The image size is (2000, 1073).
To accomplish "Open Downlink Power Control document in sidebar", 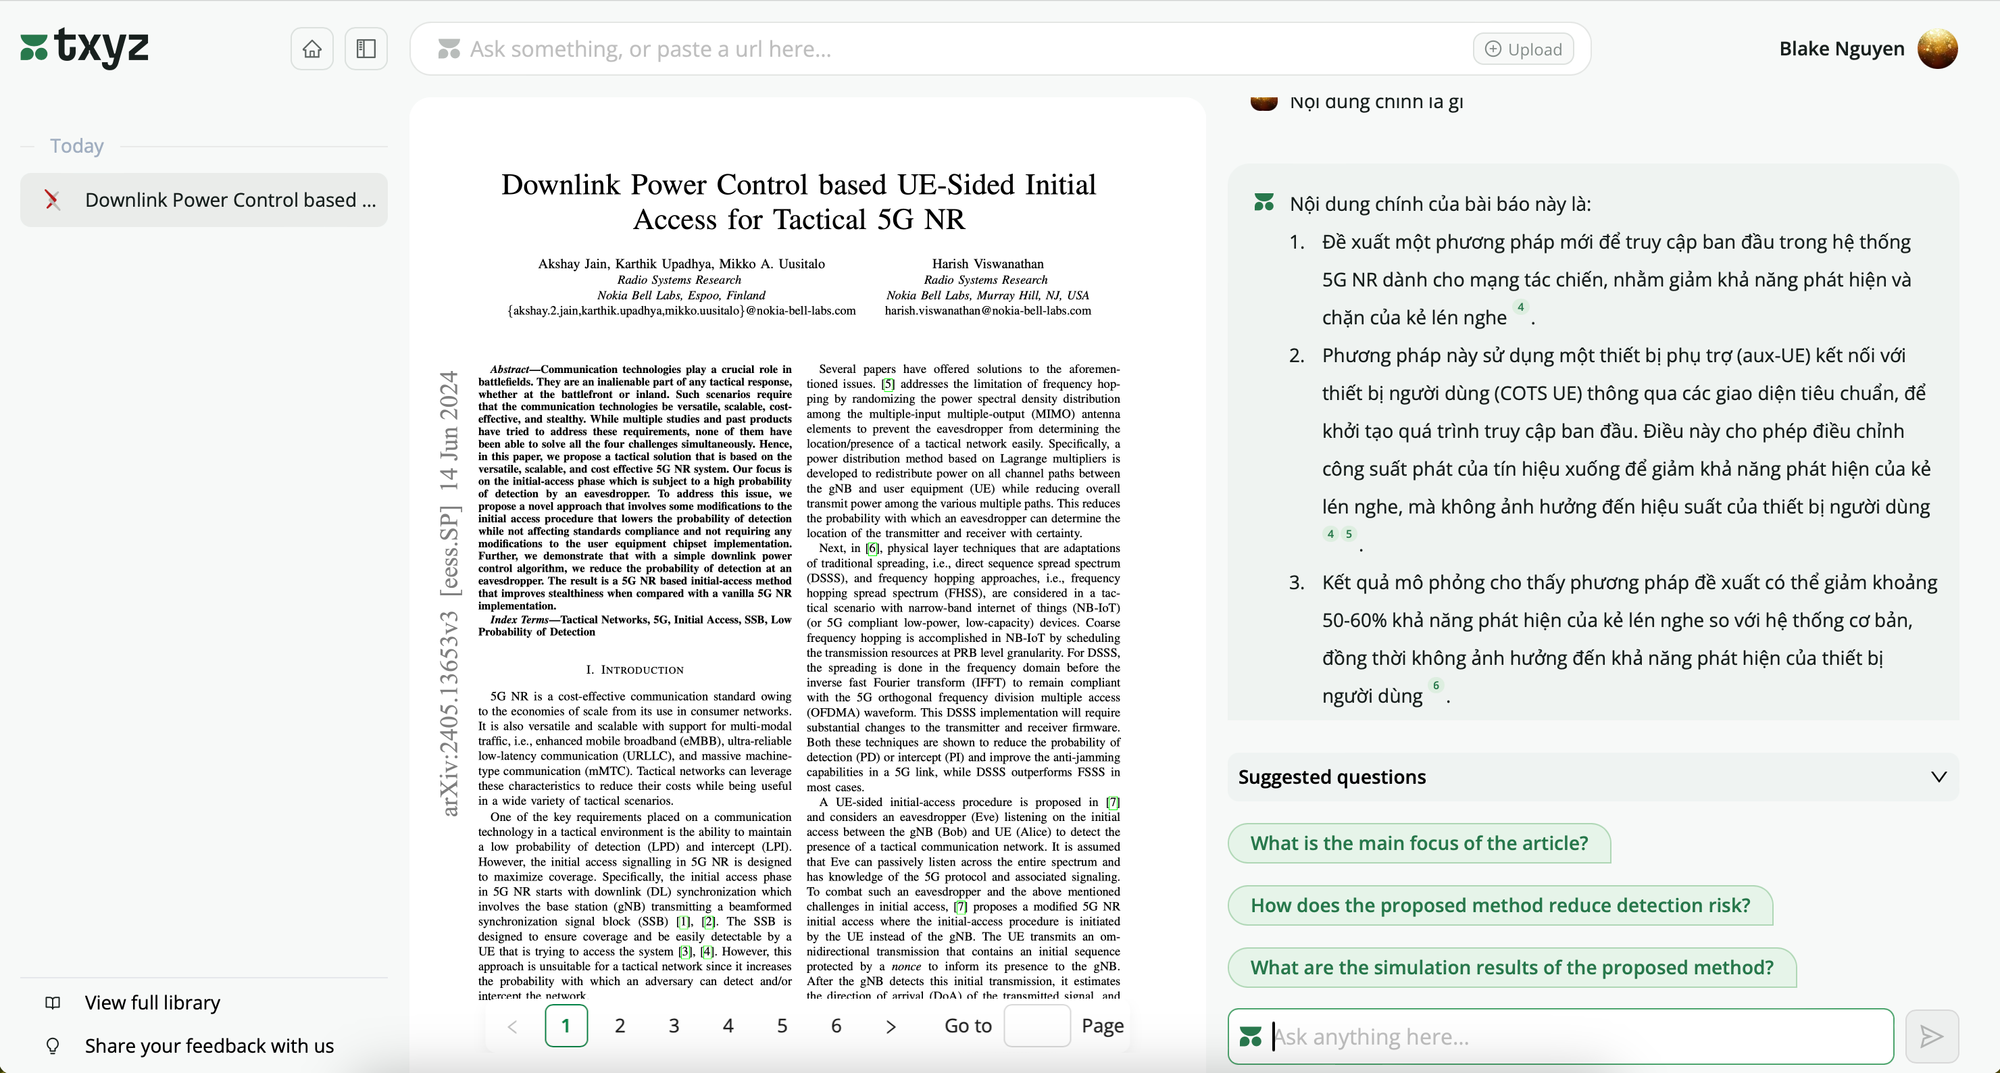I will [204, 200].
